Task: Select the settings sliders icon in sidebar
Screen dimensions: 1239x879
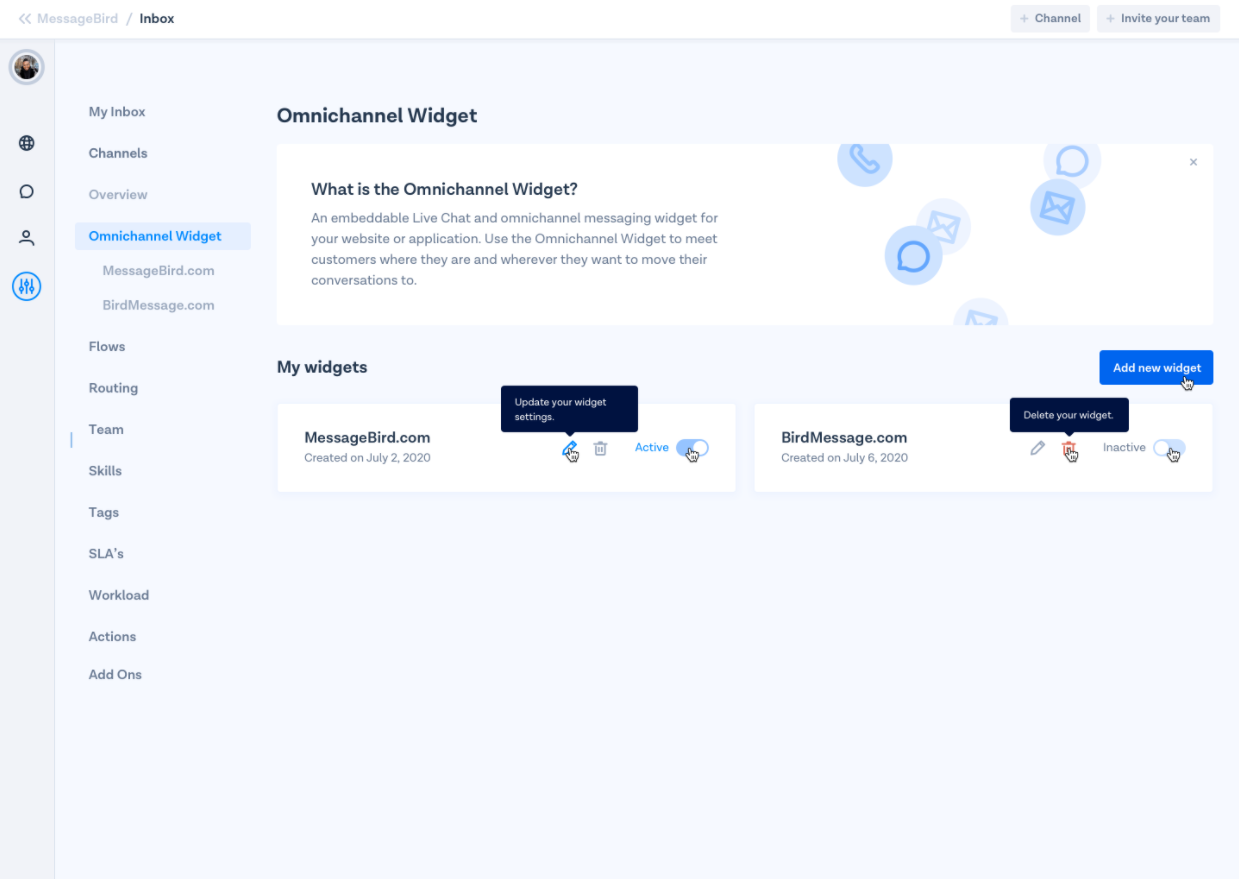Action: click(x=27, y=287)
